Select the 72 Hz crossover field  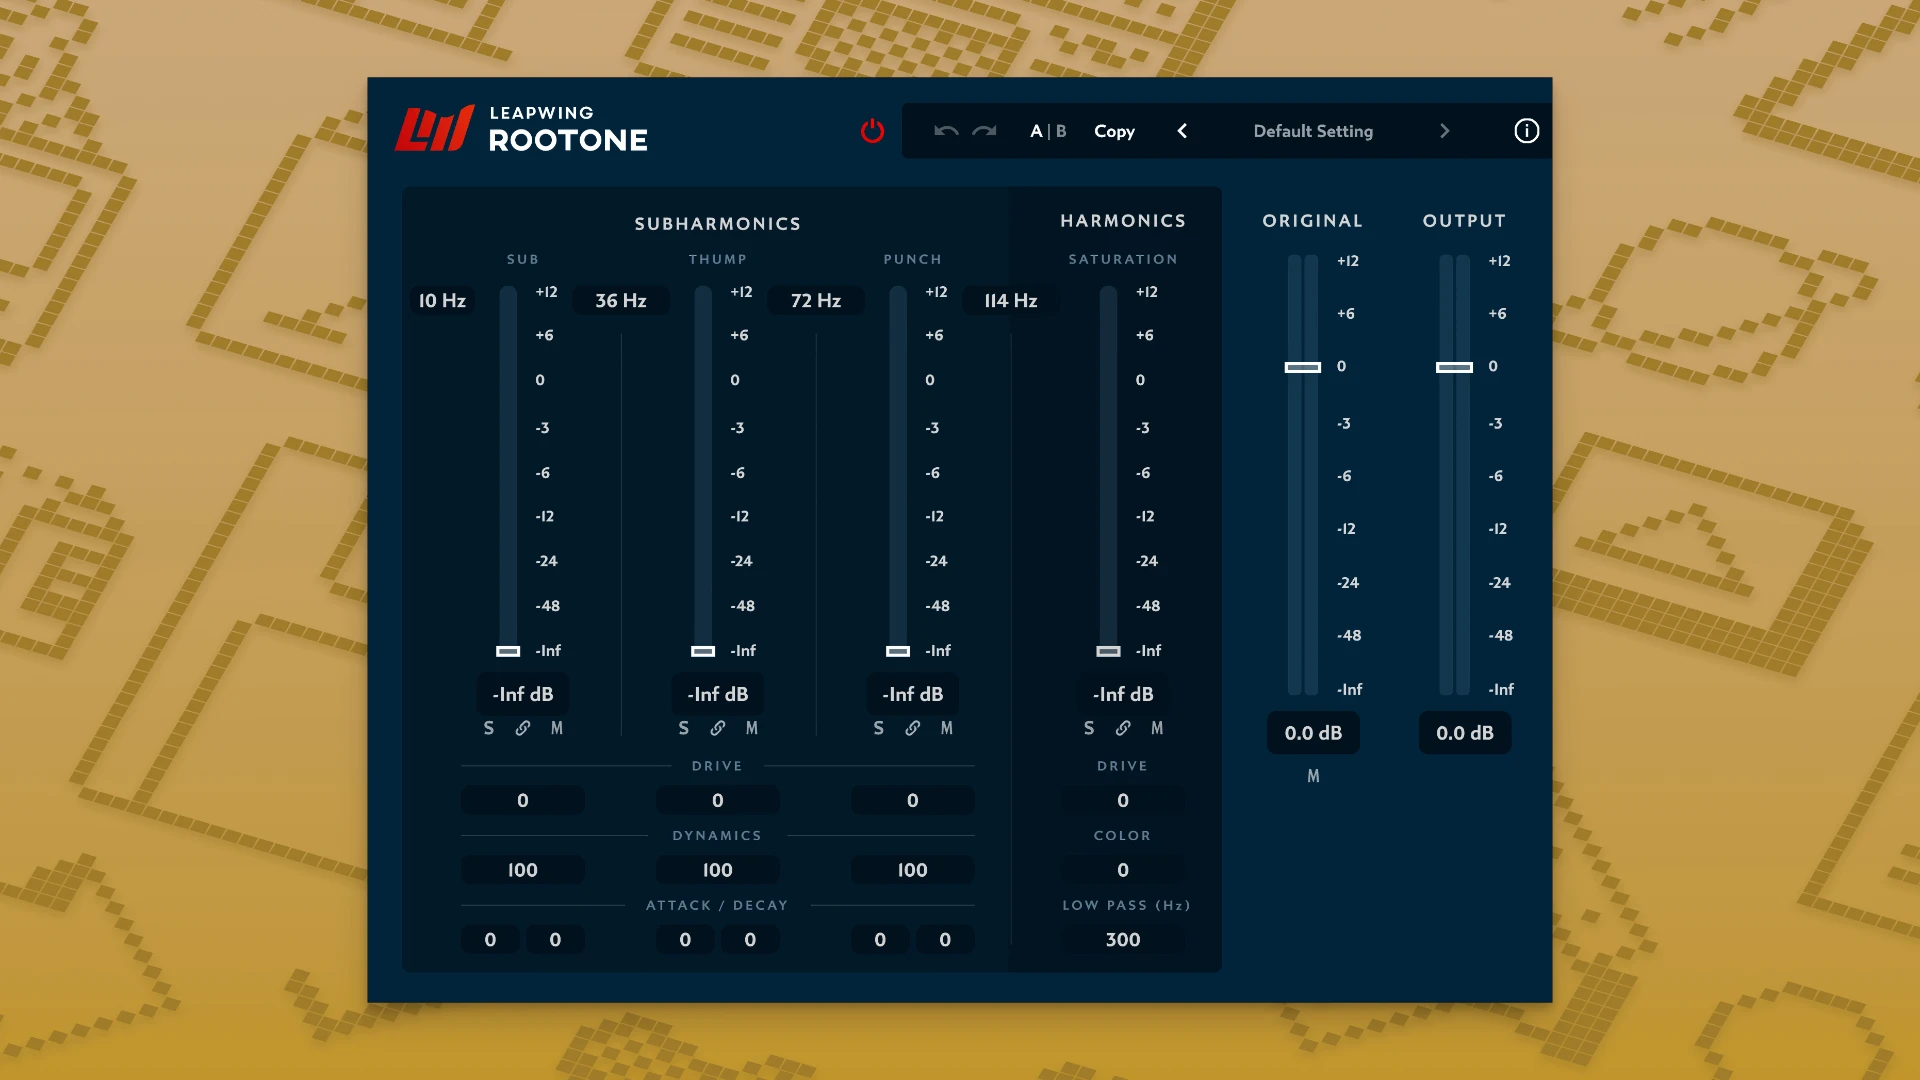(816, 300)
